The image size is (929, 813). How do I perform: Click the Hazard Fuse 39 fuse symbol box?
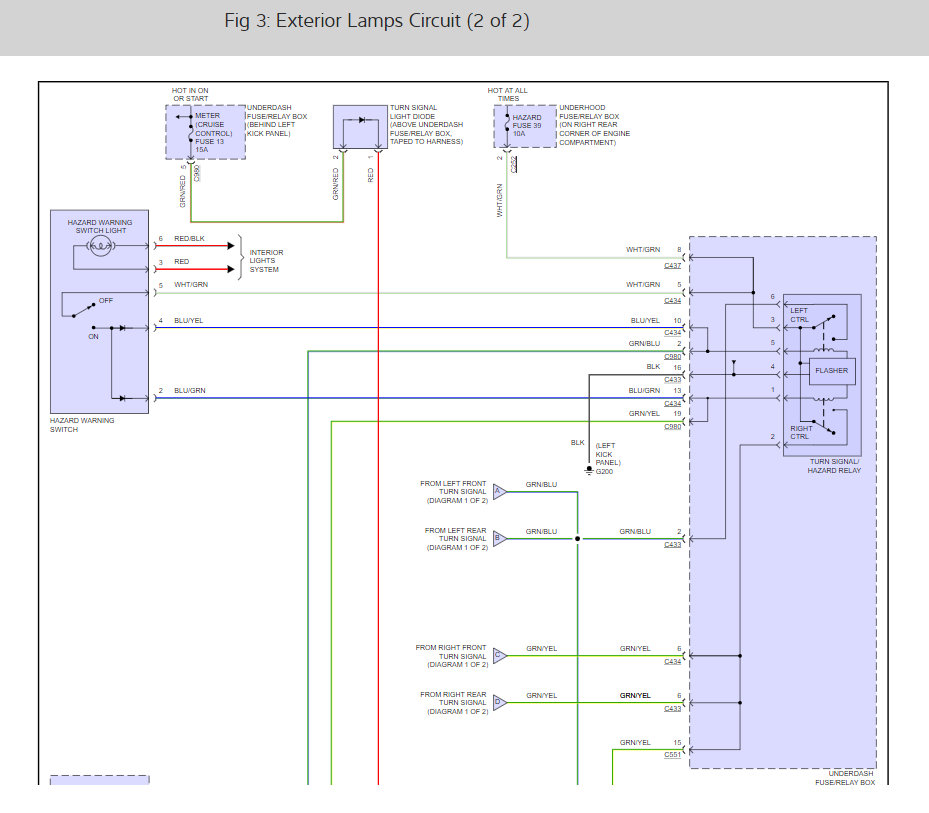tap(525, 127)
